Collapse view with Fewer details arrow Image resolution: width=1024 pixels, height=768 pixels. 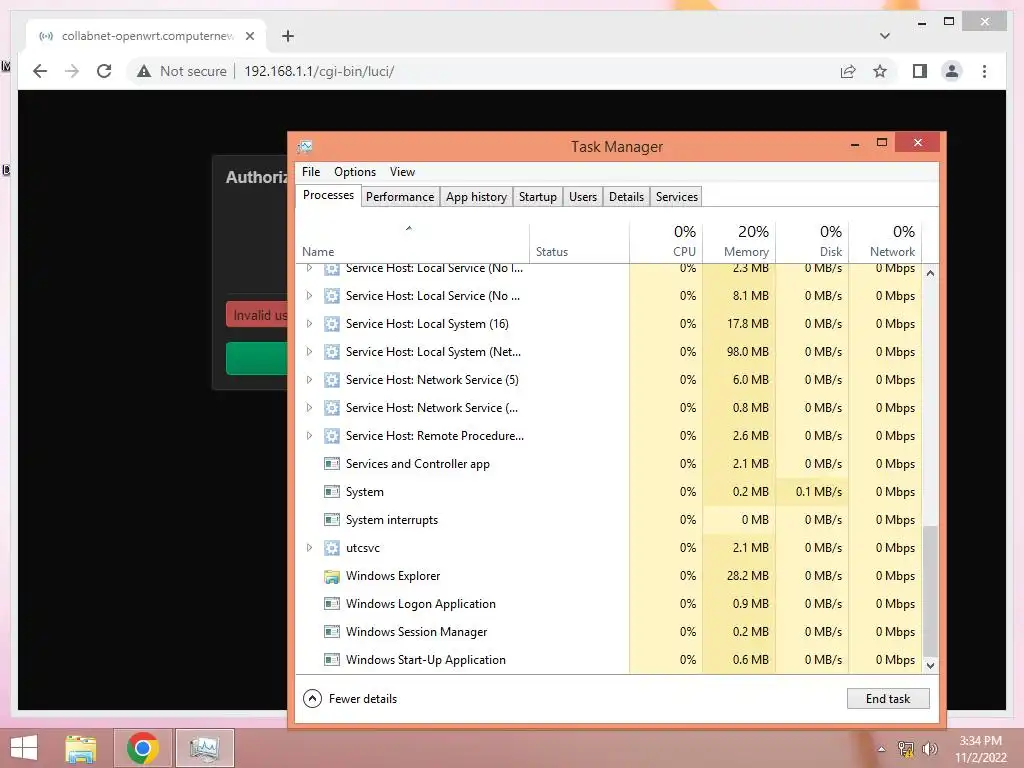(312, 699)
